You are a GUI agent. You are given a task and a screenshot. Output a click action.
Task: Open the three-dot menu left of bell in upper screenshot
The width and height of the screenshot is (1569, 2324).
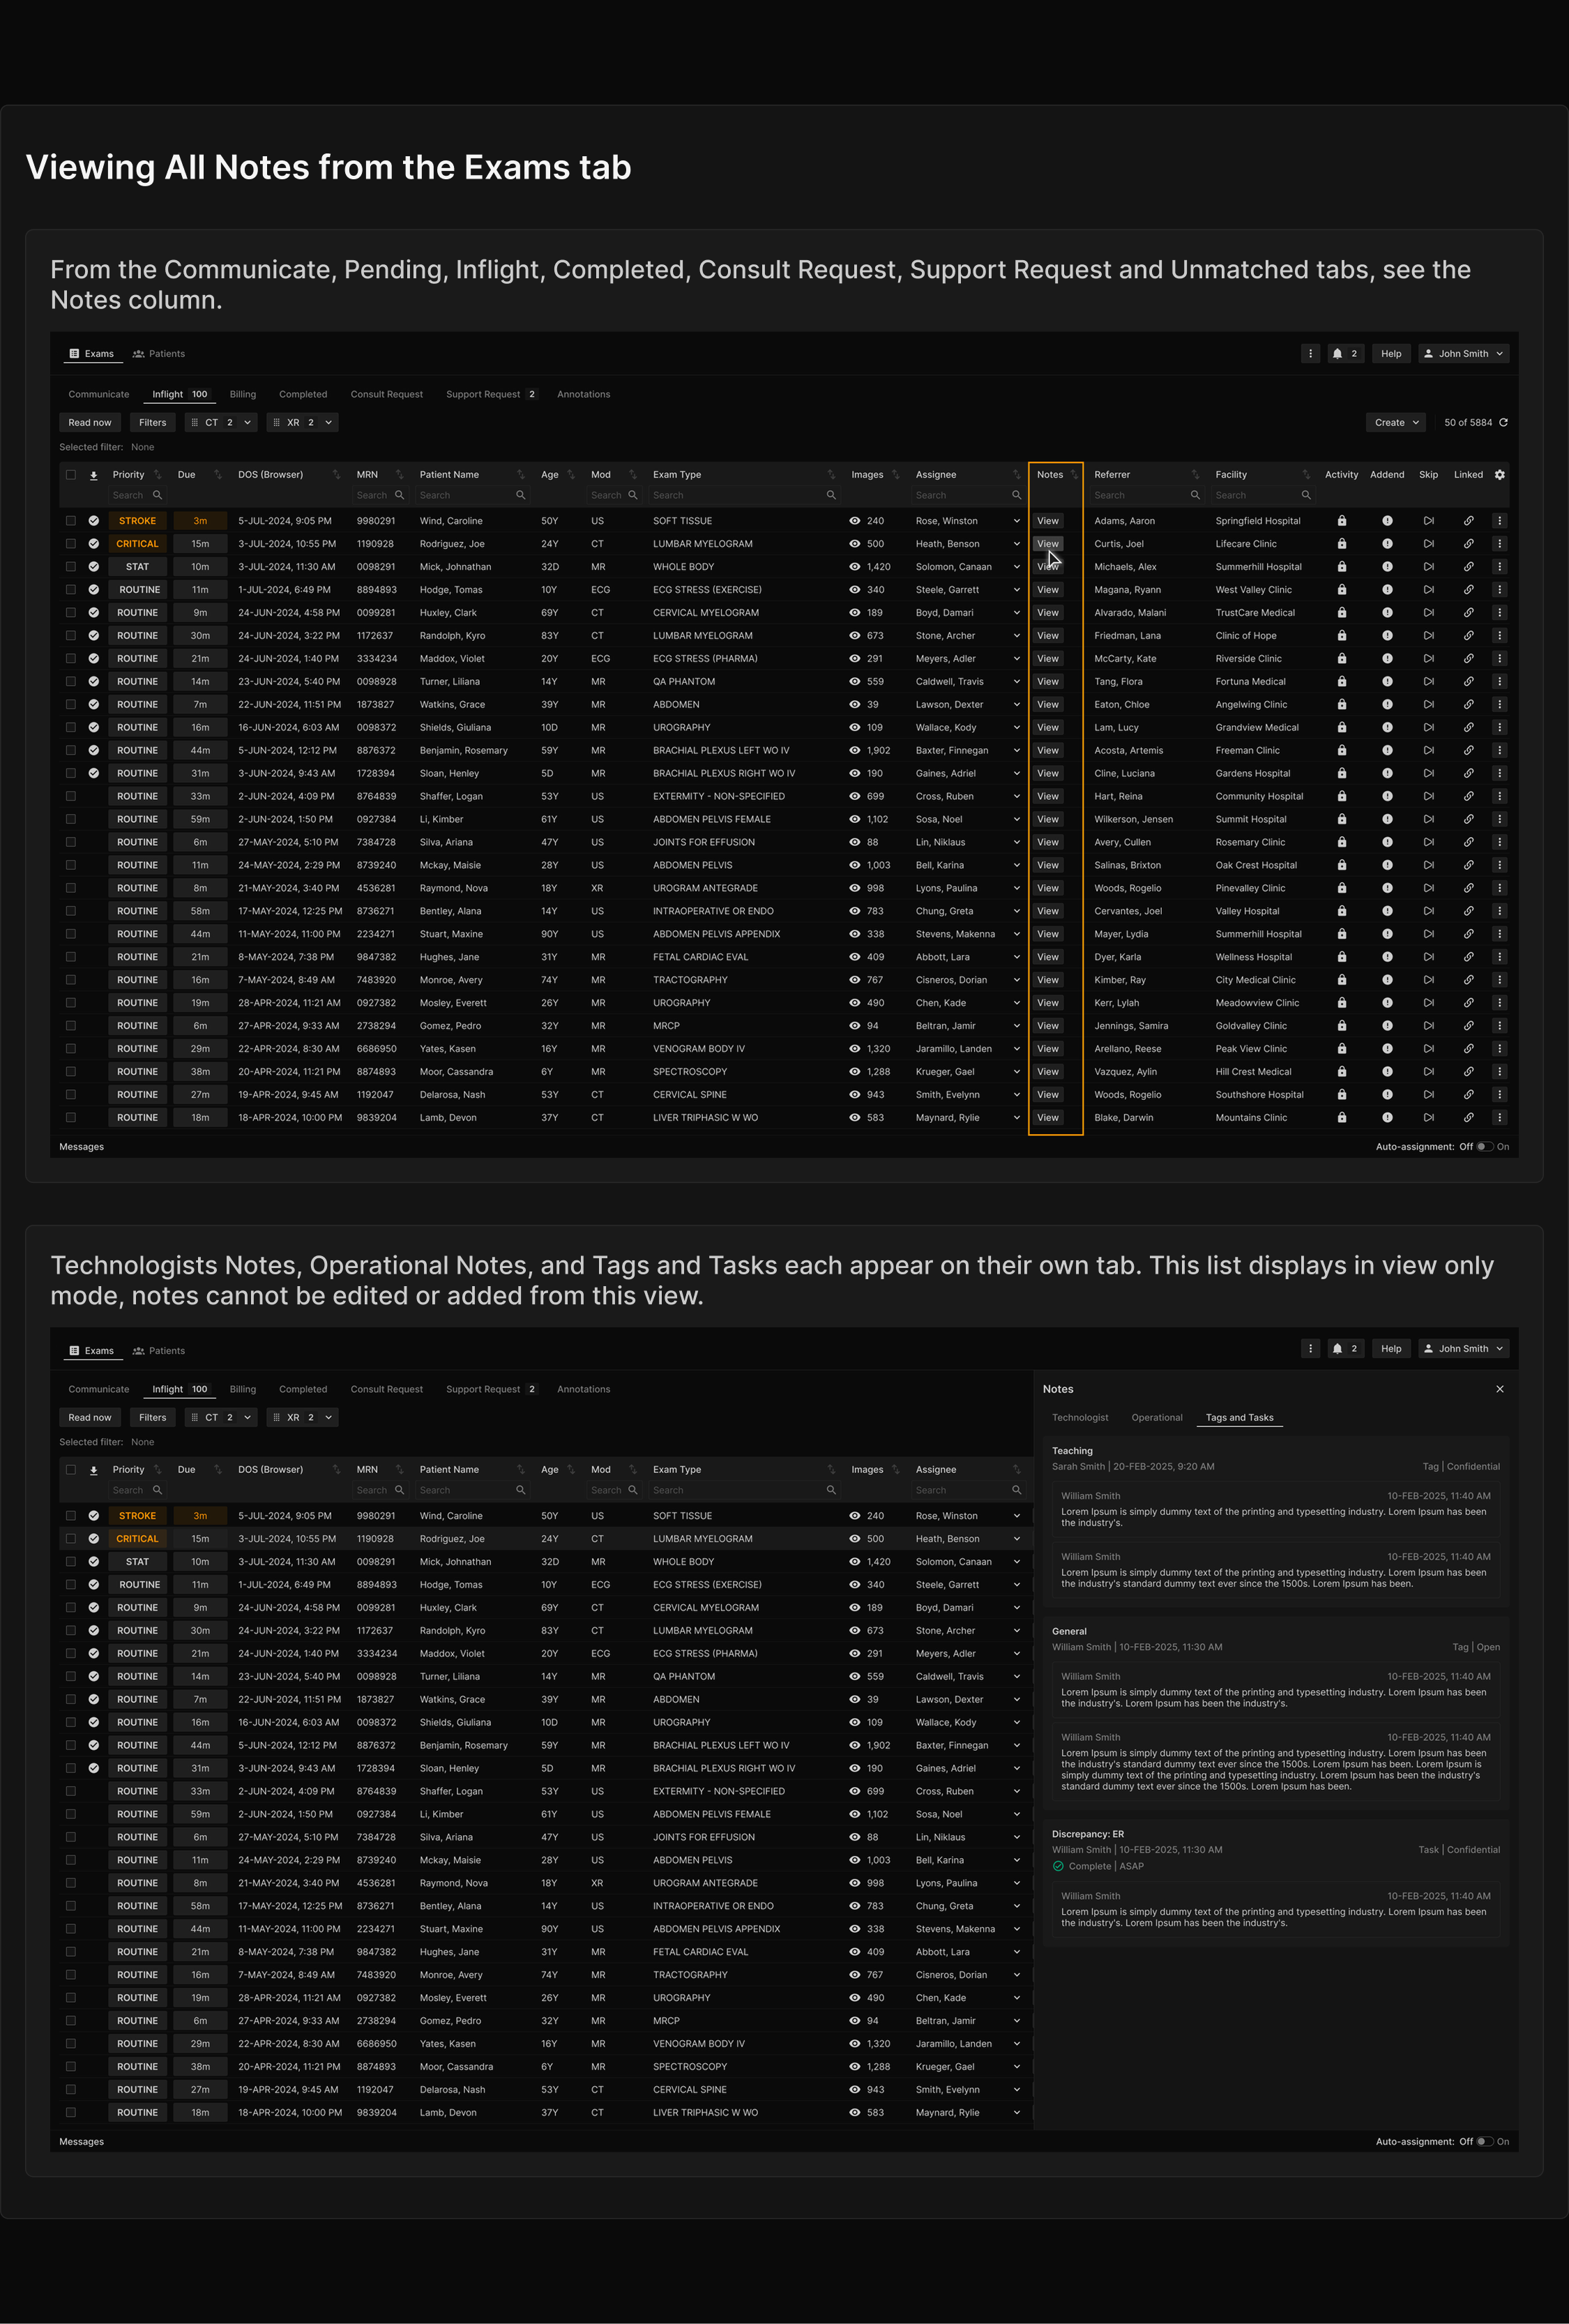(x=1310, y=354)
